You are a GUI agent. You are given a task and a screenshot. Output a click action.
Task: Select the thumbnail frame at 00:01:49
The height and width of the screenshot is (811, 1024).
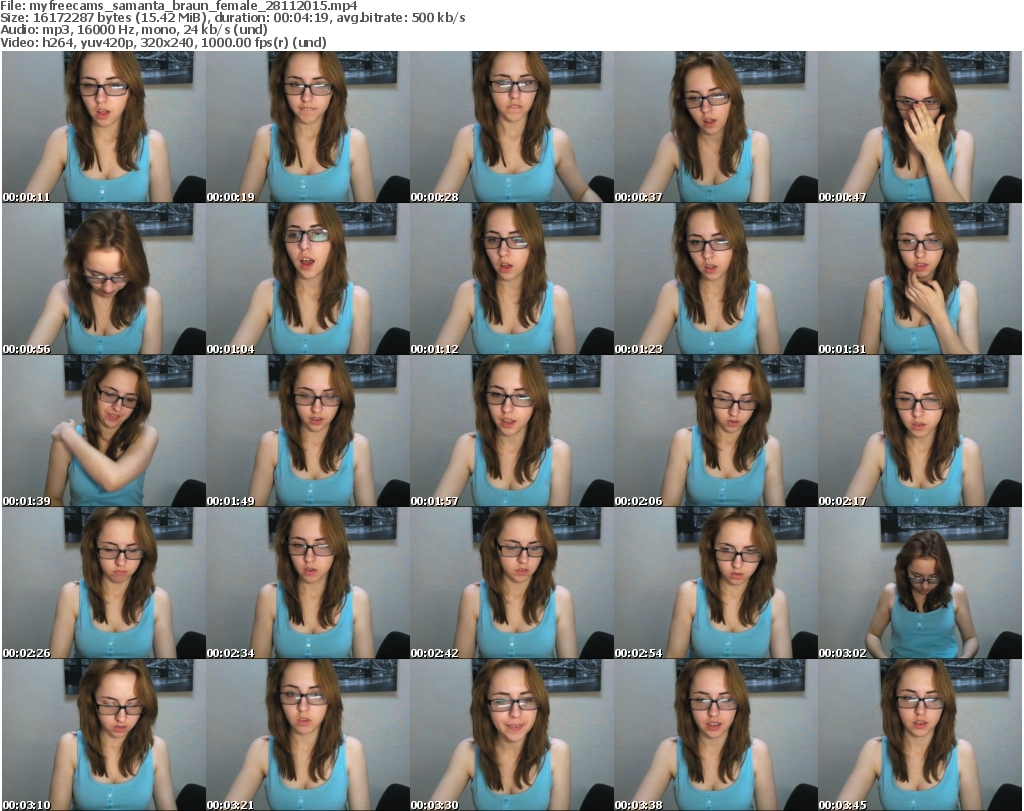point(308,431)
